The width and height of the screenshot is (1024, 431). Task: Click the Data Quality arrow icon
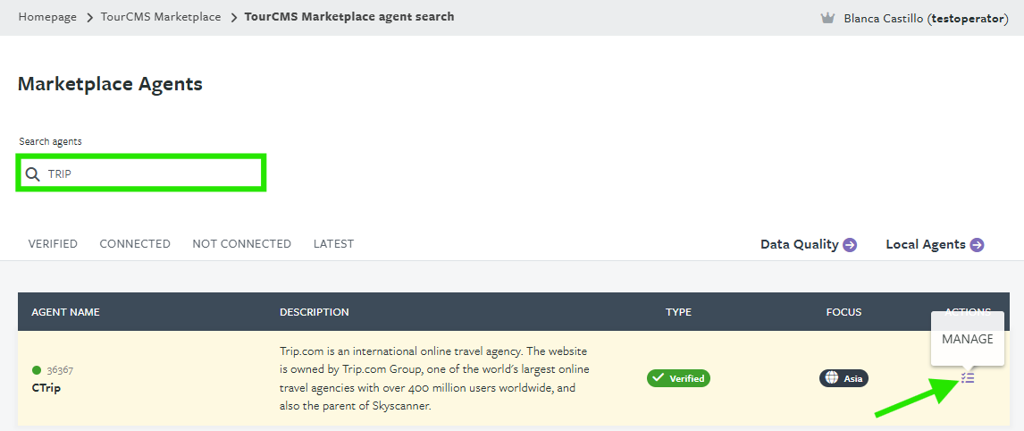pyautogui.click(x=850, y=245)
